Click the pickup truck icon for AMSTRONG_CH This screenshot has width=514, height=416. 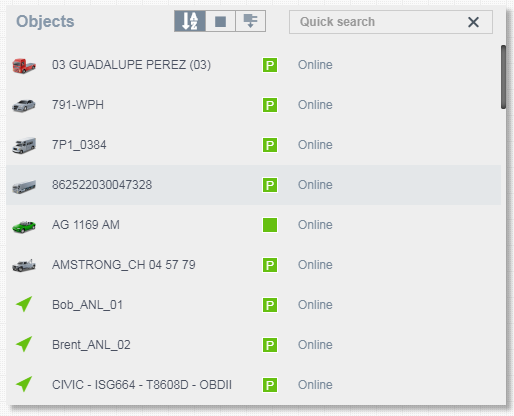tap(24, 265)
